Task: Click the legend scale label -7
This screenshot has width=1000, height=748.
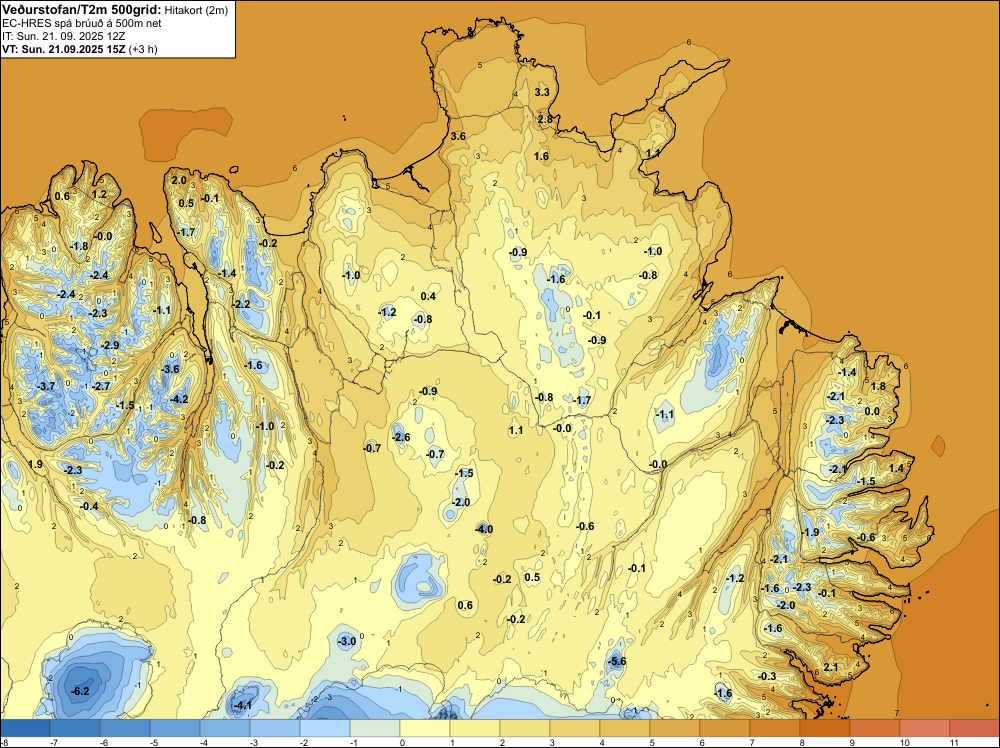Action: coord(54,742)
